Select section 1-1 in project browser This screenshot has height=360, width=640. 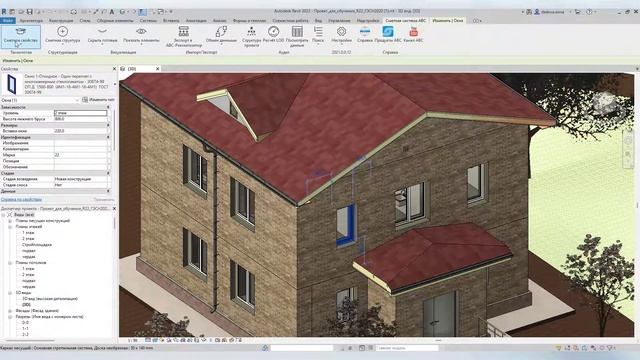25,329
